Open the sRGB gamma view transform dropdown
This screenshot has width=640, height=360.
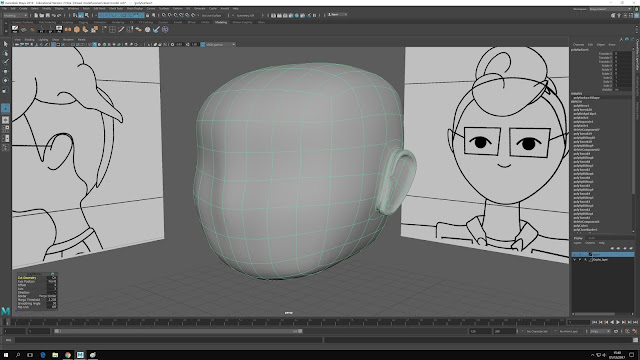coord(220,44)
